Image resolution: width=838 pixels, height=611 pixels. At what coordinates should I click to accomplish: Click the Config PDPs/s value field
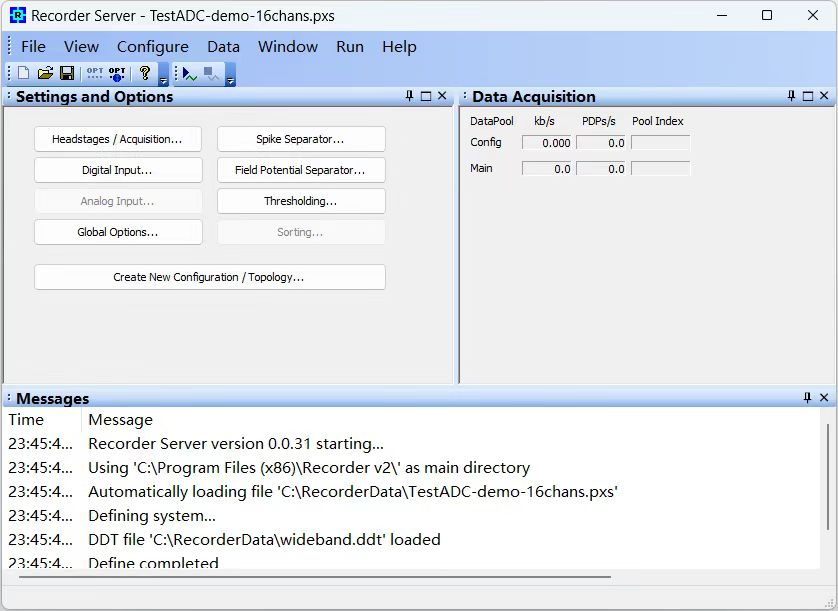601,143
